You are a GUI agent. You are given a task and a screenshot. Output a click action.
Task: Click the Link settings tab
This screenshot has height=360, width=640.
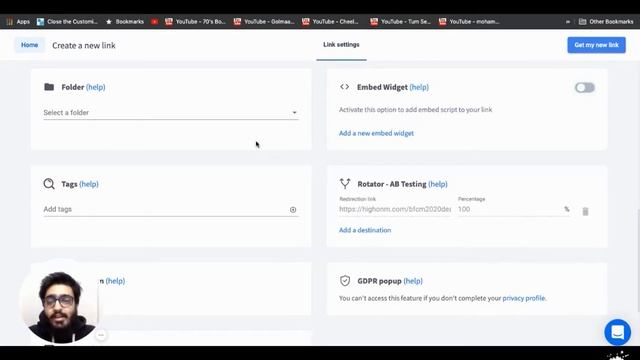[x=341, y=44]
